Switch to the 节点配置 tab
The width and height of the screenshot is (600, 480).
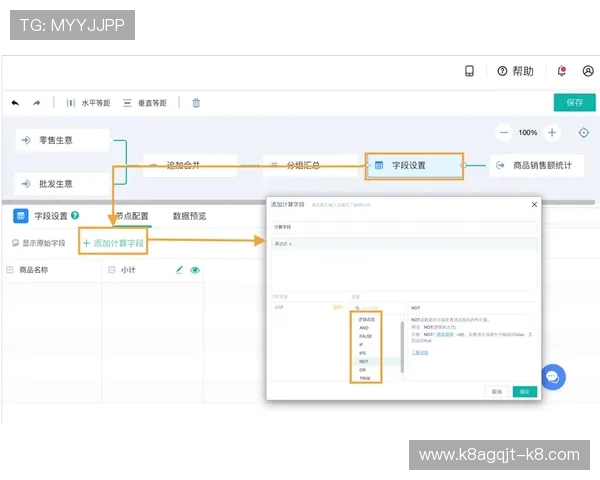pos(132,216)
